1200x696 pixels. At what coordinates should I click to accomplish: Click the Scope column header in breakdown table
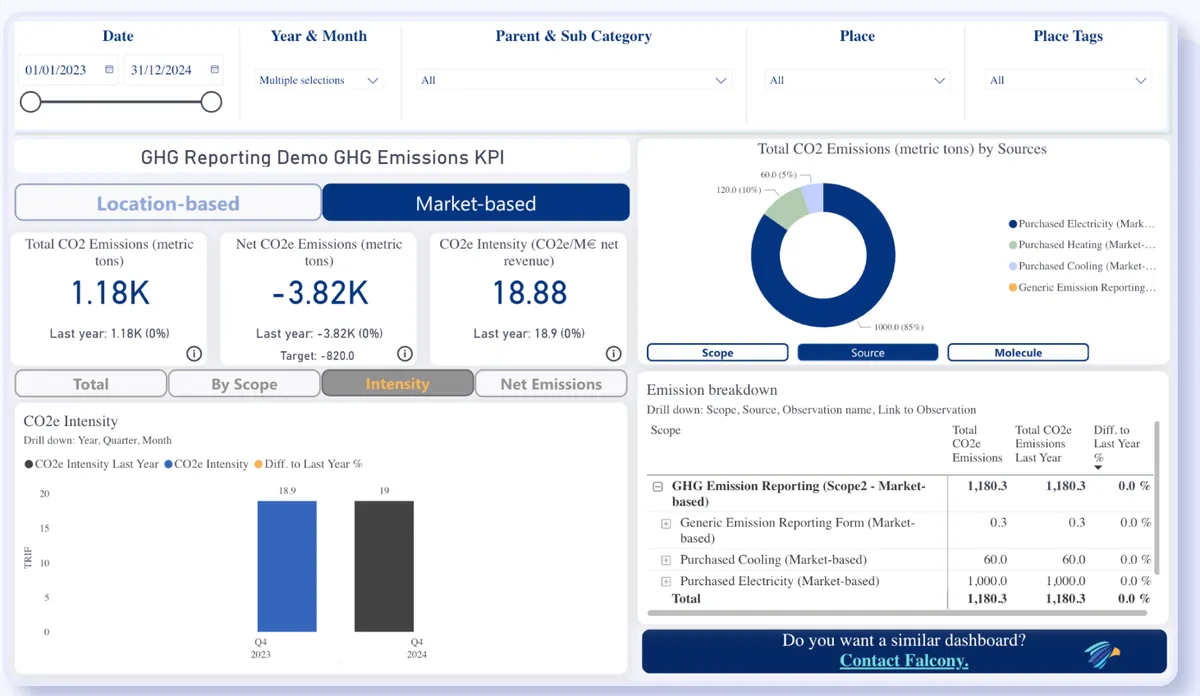coord(665,430)
